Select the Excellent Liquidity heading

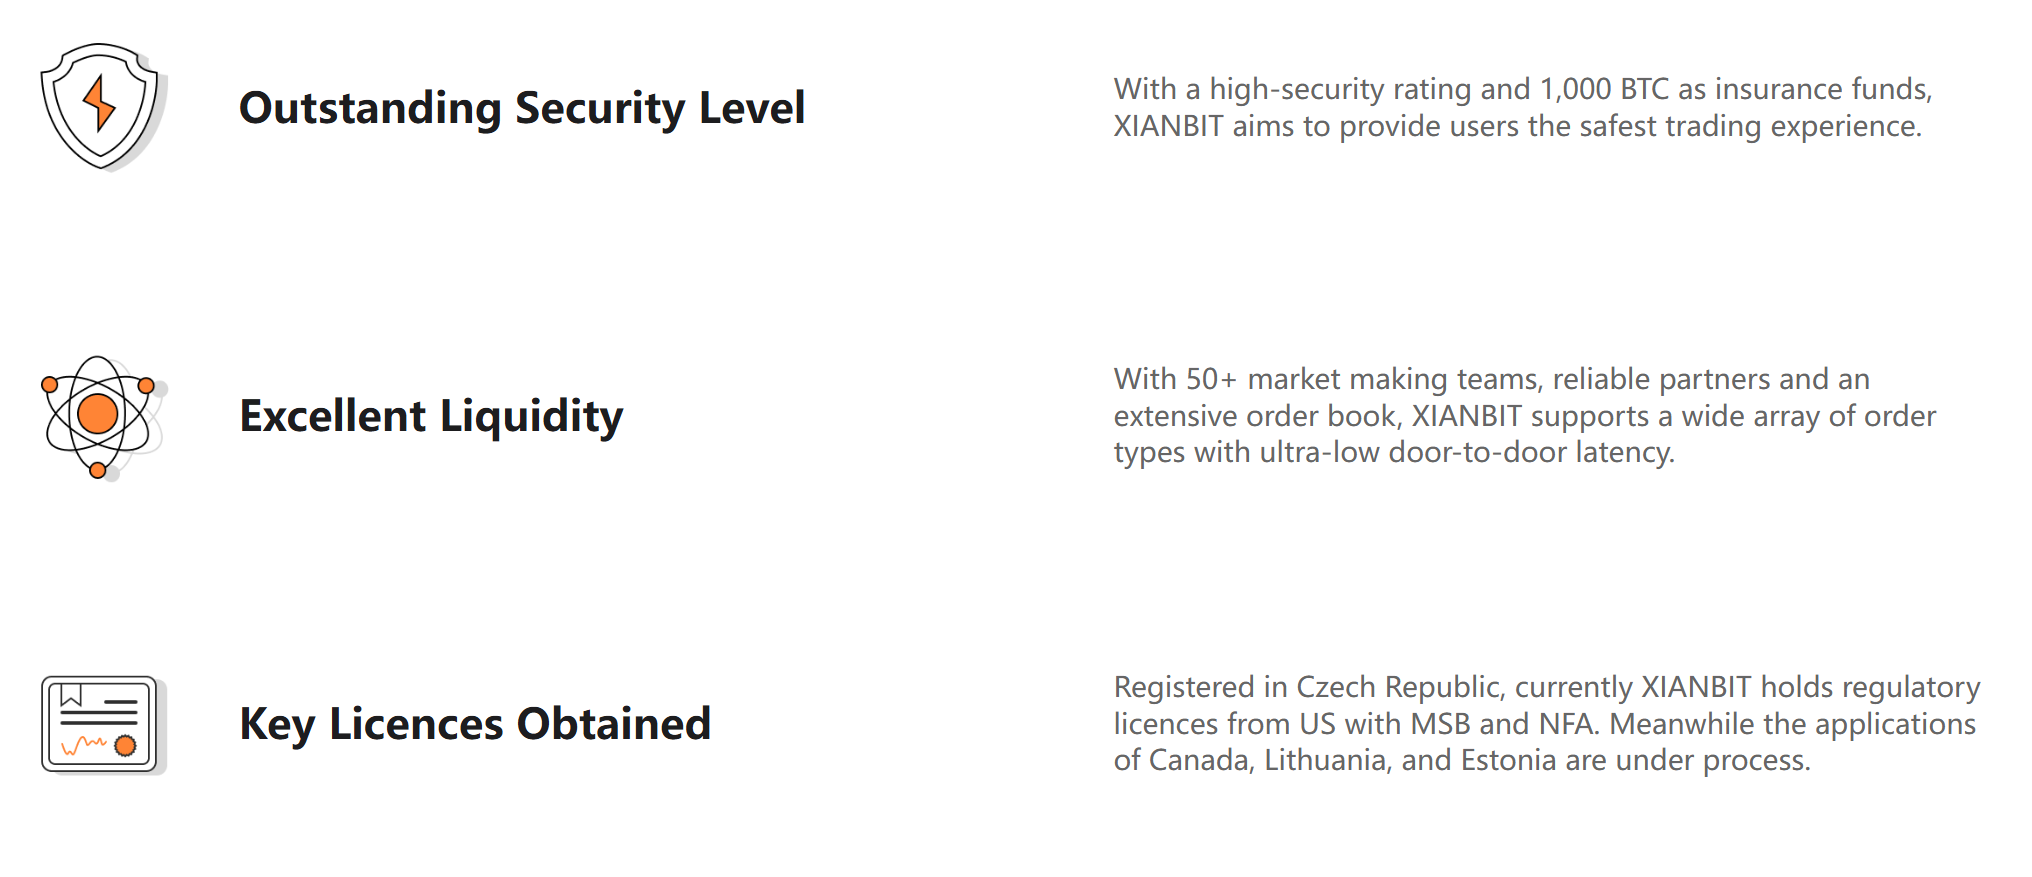click(431, 416)
